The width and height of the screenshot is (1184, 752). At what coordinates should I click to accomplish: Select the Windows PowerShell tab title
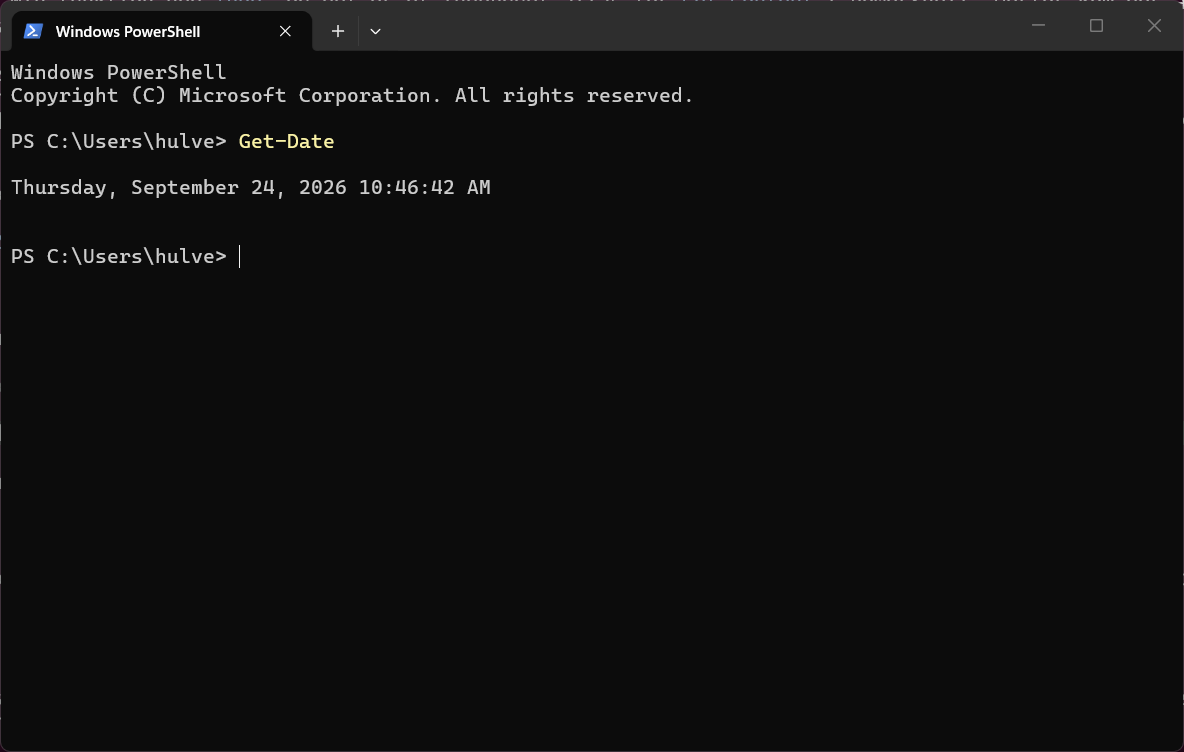point(128,32)
